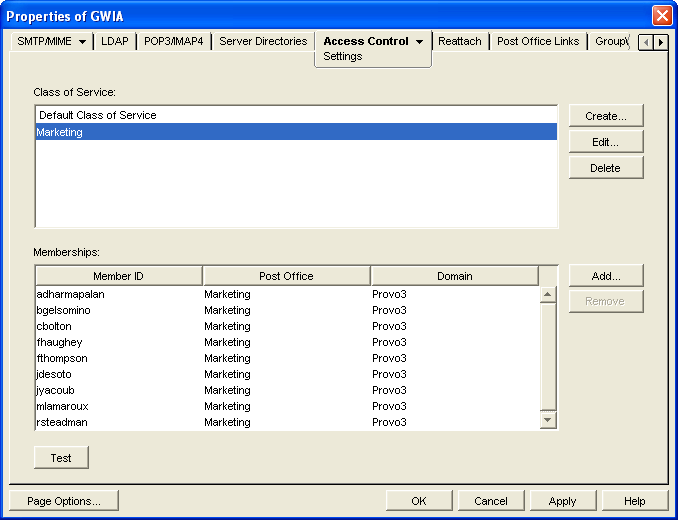Image resolution: width=678 pixels, height=520 pixels.
Task: Select member fthompson in Memberships list
Action: tap(62, 358)
